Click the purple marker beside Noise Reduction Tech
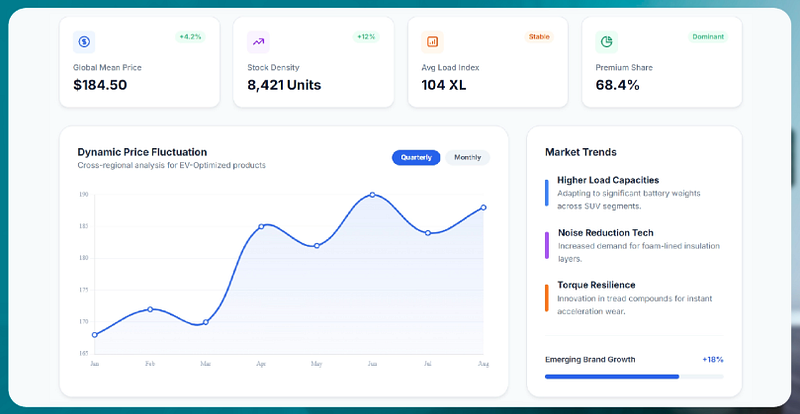 point(546,245)
